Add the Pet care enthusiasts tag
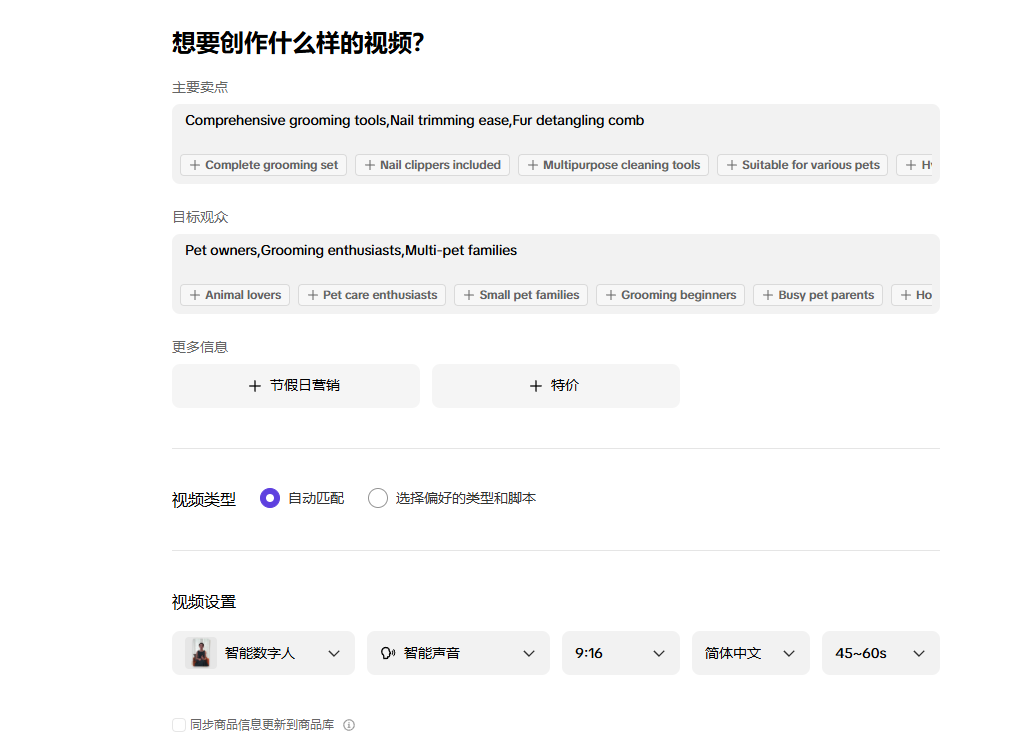Screen dimensions: 1021x746 (x=372, y=295)
